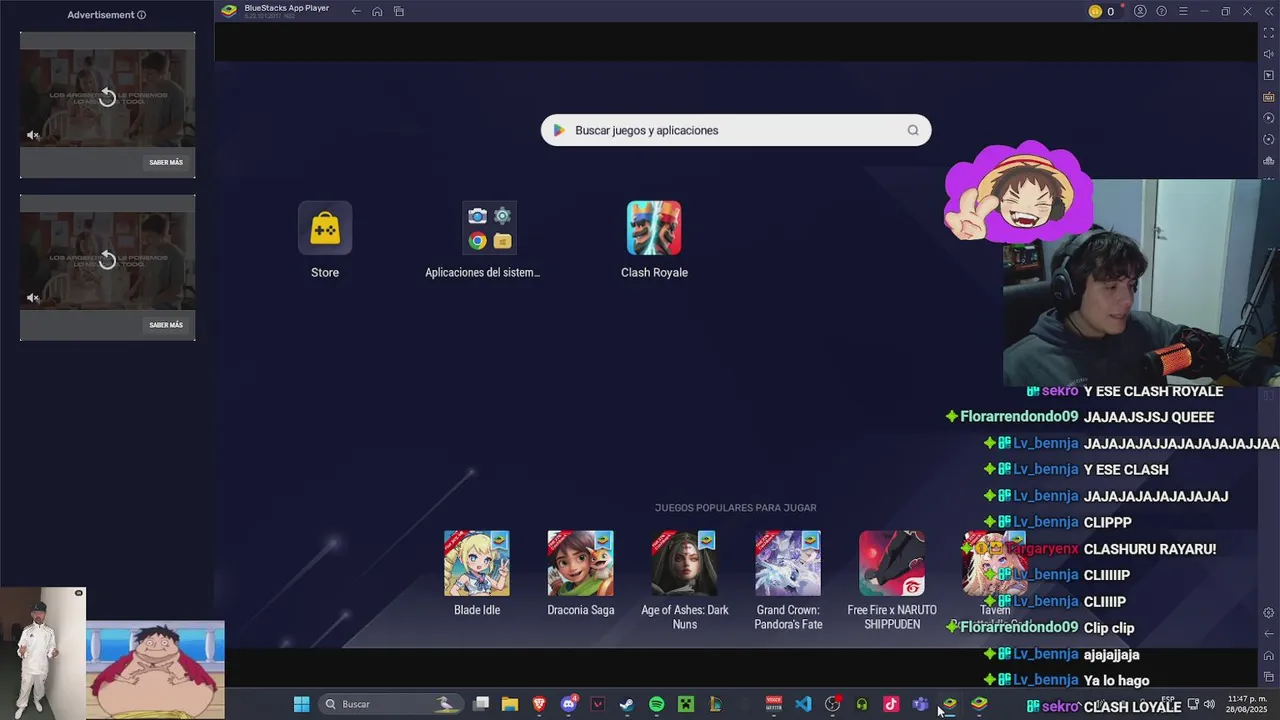1280x720 pixels.
Task: Open BlueStacks settings gear in sidebar
Action: pyautogui.click(x=1269, y=613)
